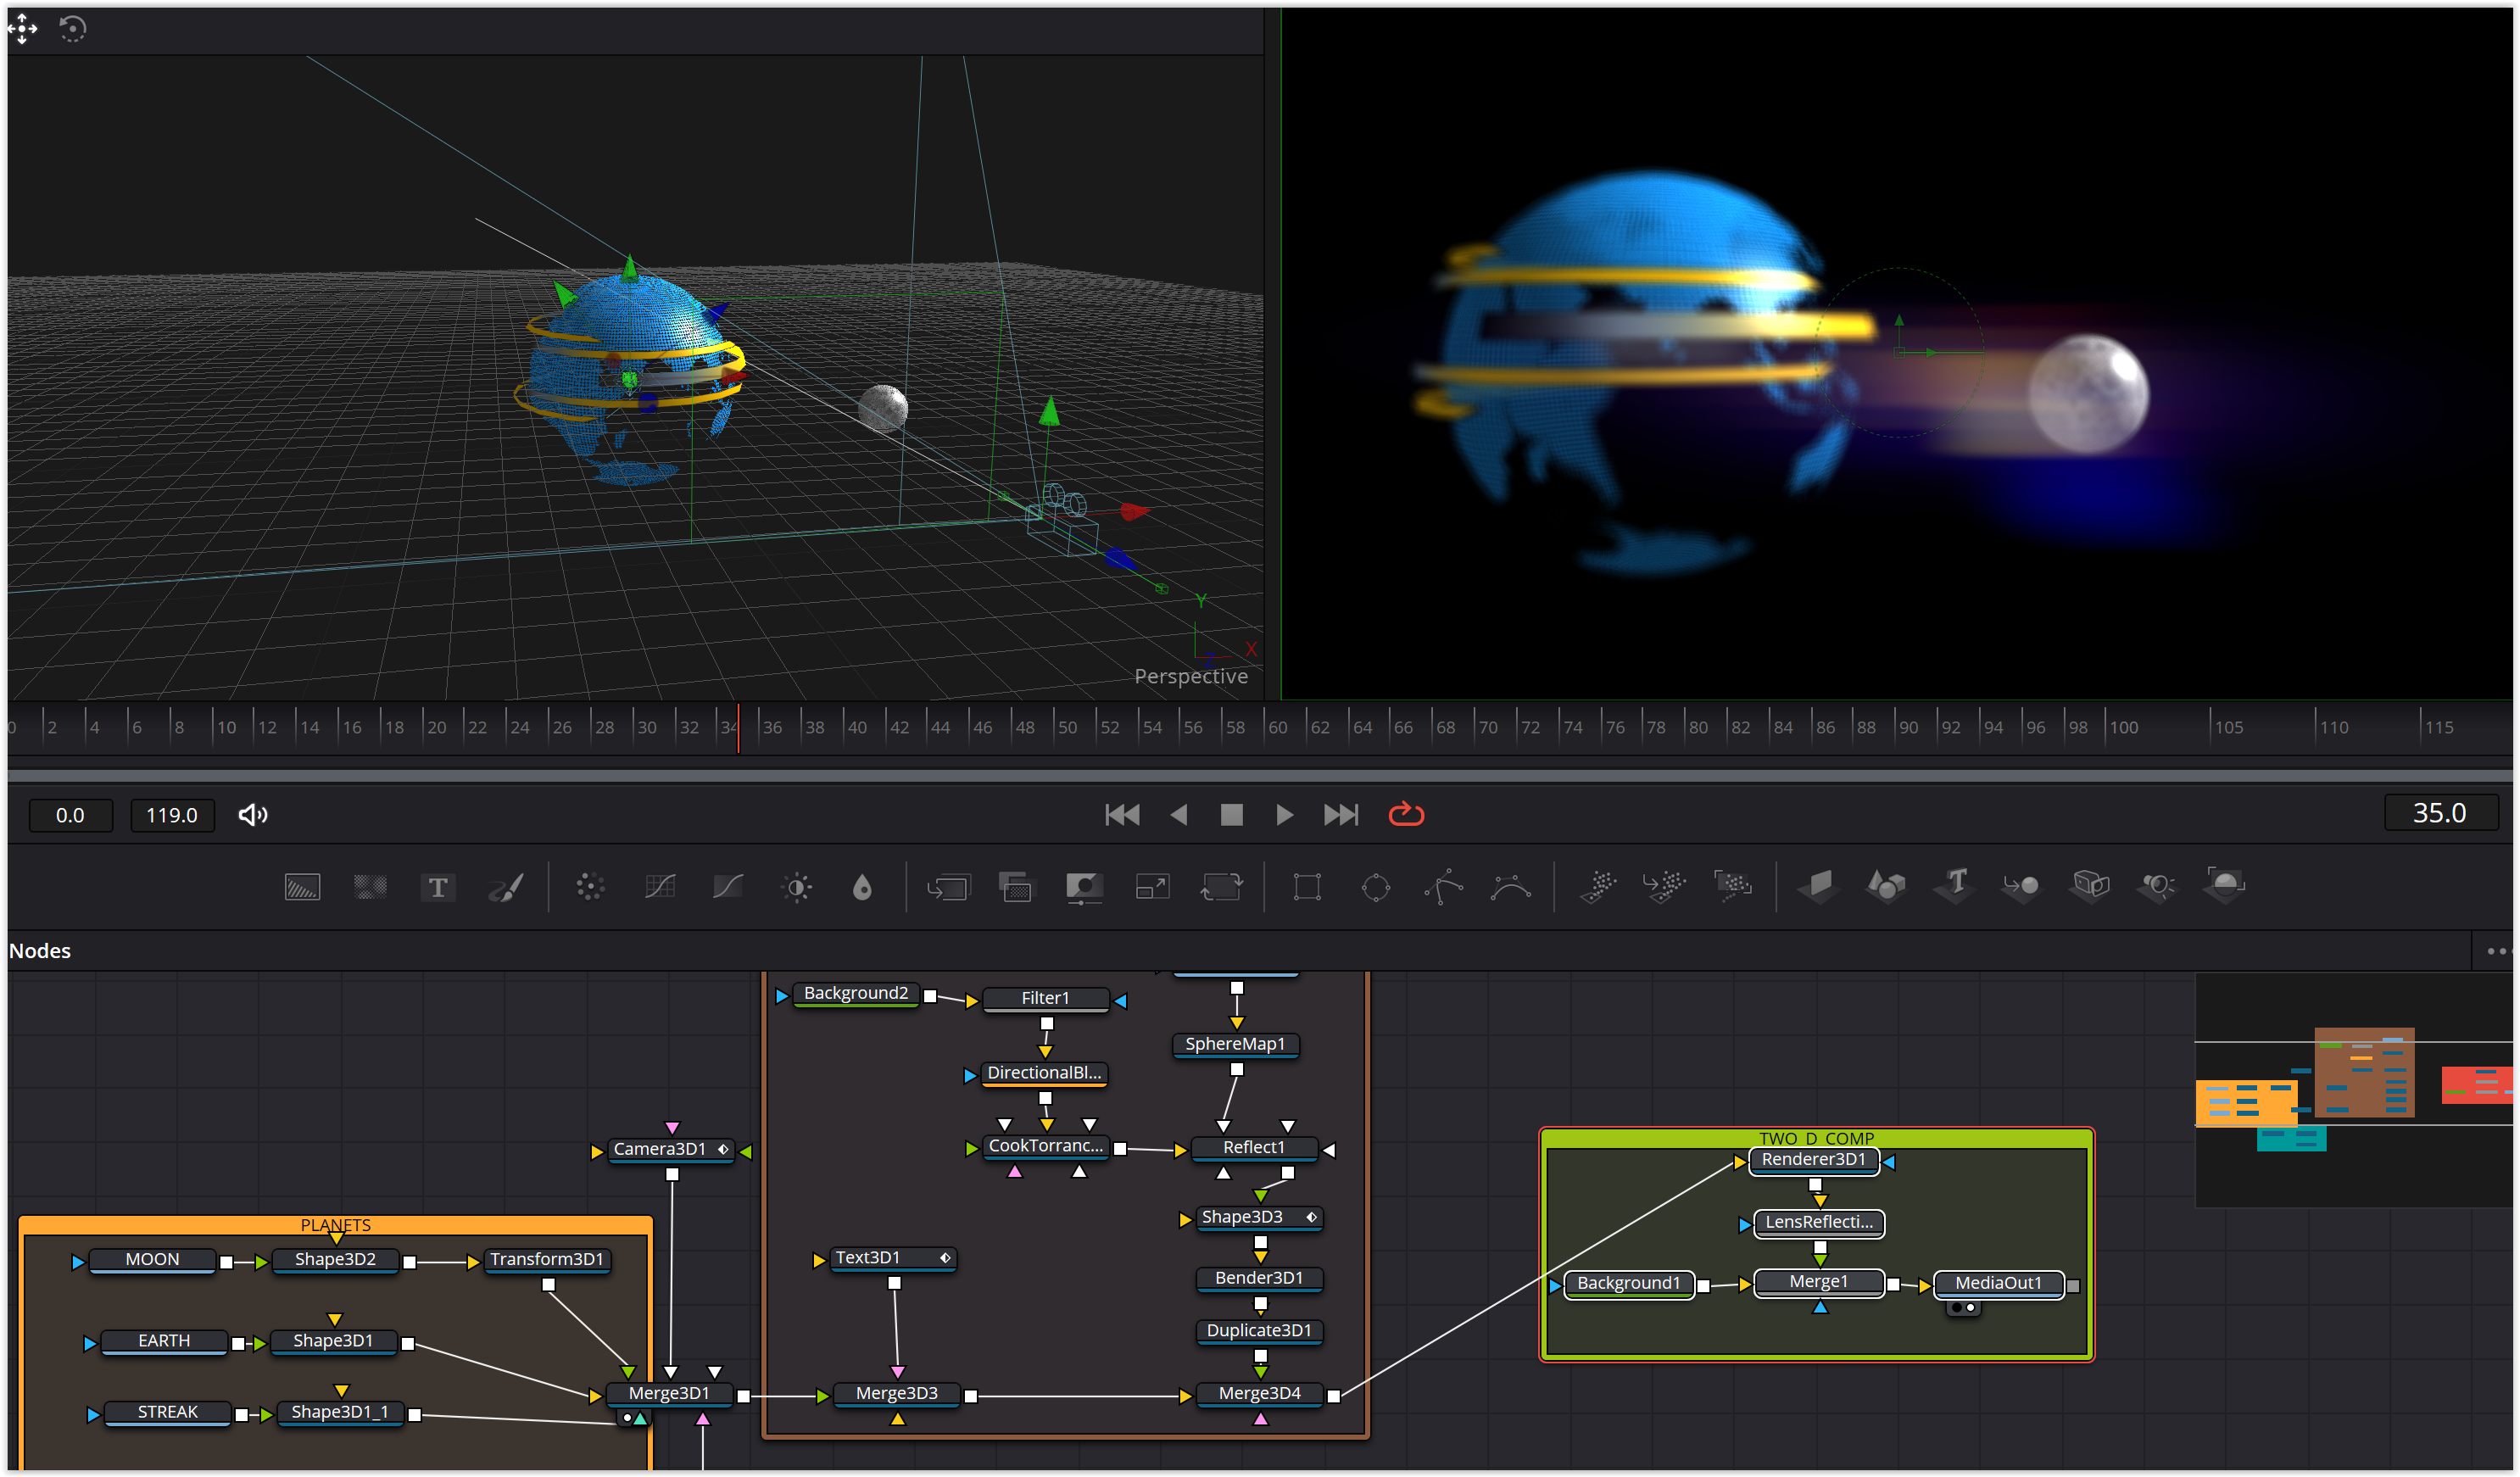The image size is (2520, 1477).
Task: Add a Color Corrector node
Action: click(590, 887)
